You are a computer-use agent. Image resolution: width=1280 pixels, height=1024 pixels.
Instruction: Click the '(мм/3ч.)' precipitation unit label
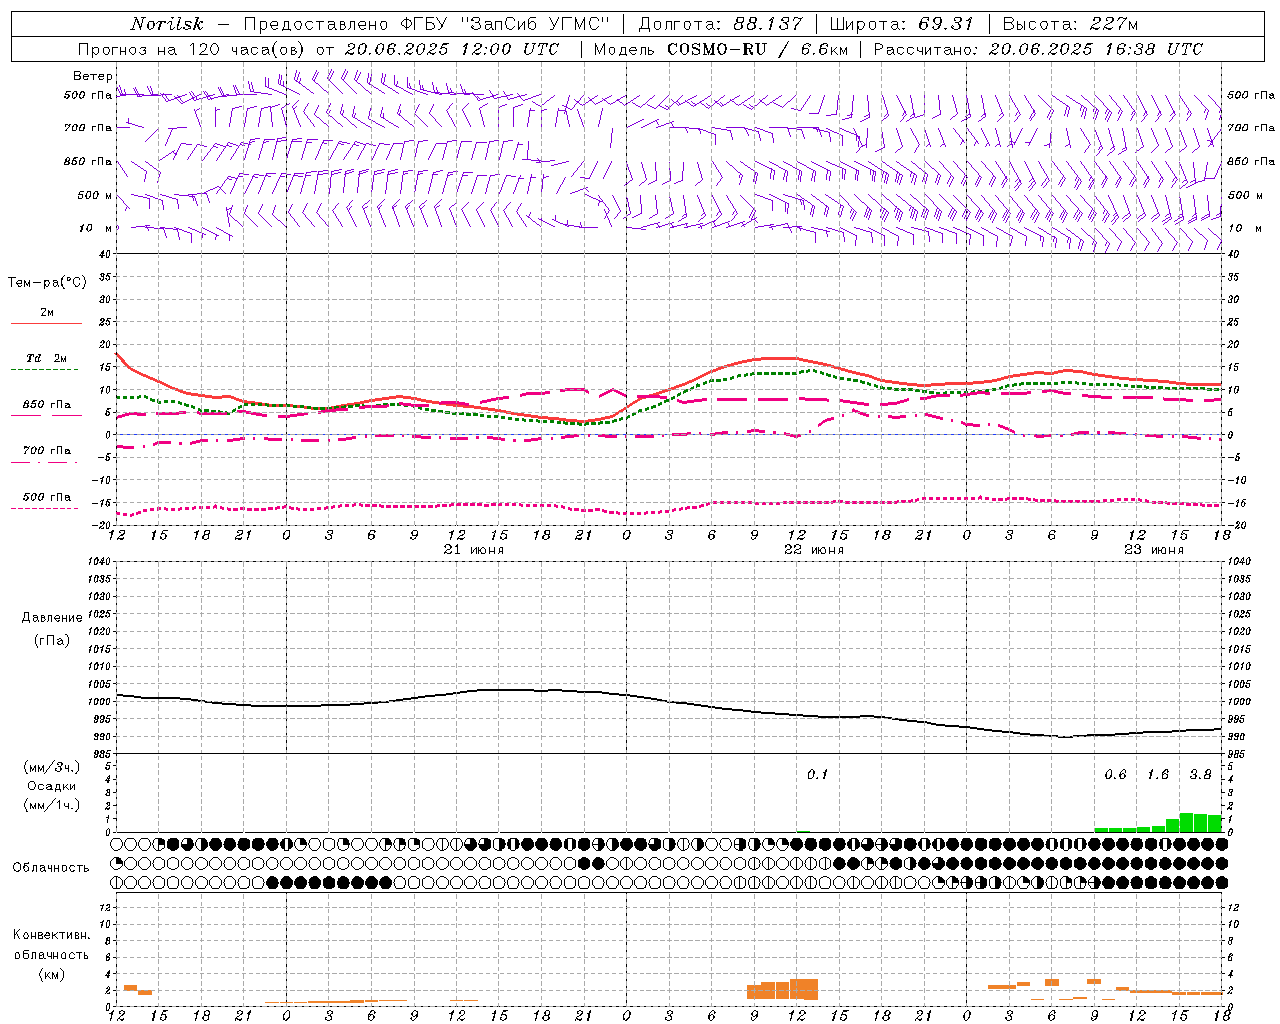click(x=52, y=767)
